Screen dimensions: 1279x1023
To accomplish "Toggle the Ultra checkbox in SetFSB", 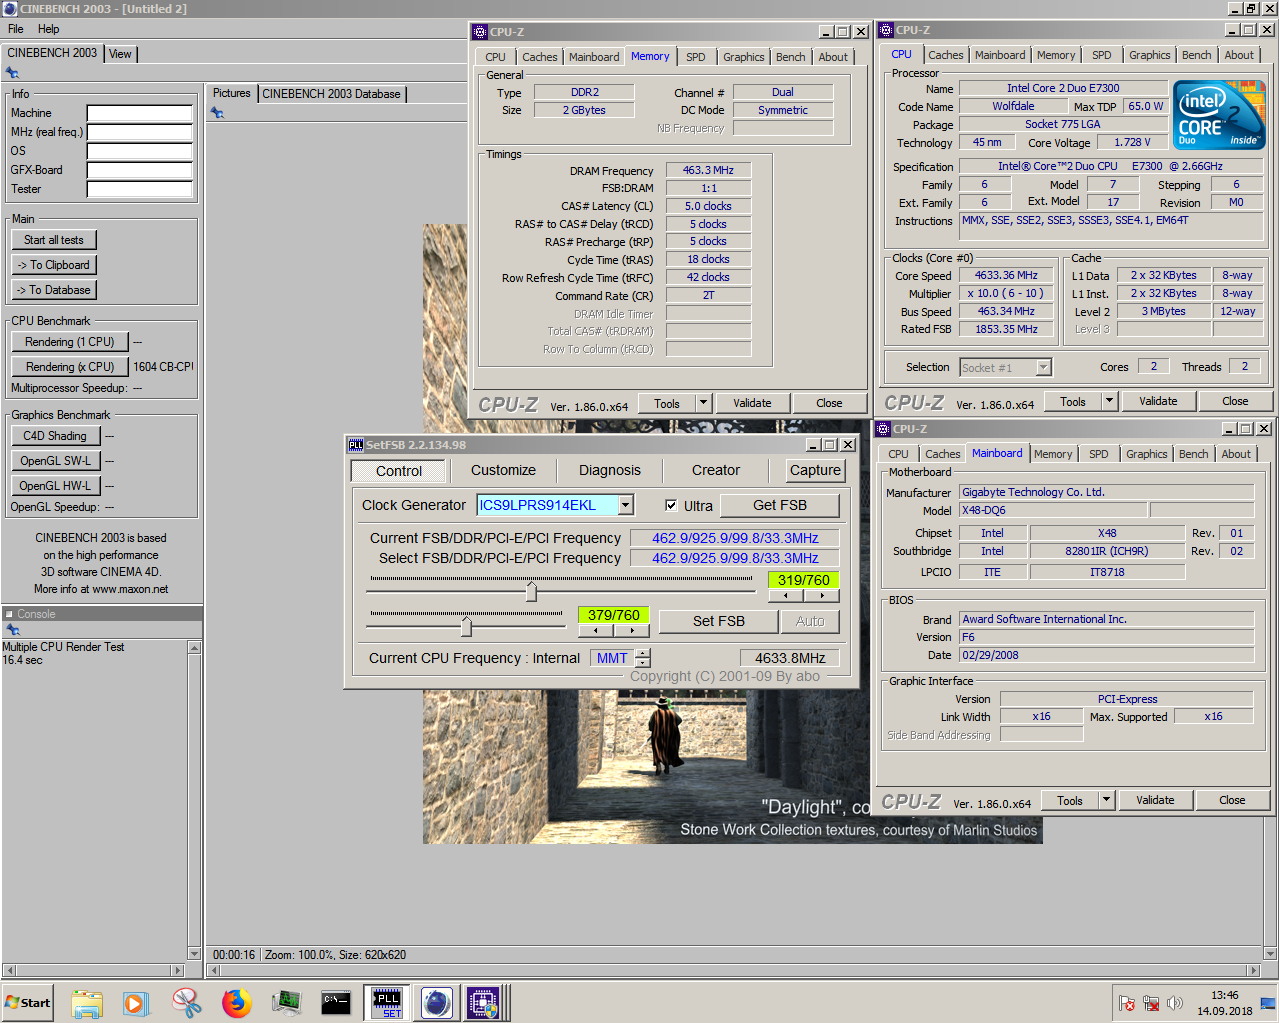I will (x=671, y=505).
